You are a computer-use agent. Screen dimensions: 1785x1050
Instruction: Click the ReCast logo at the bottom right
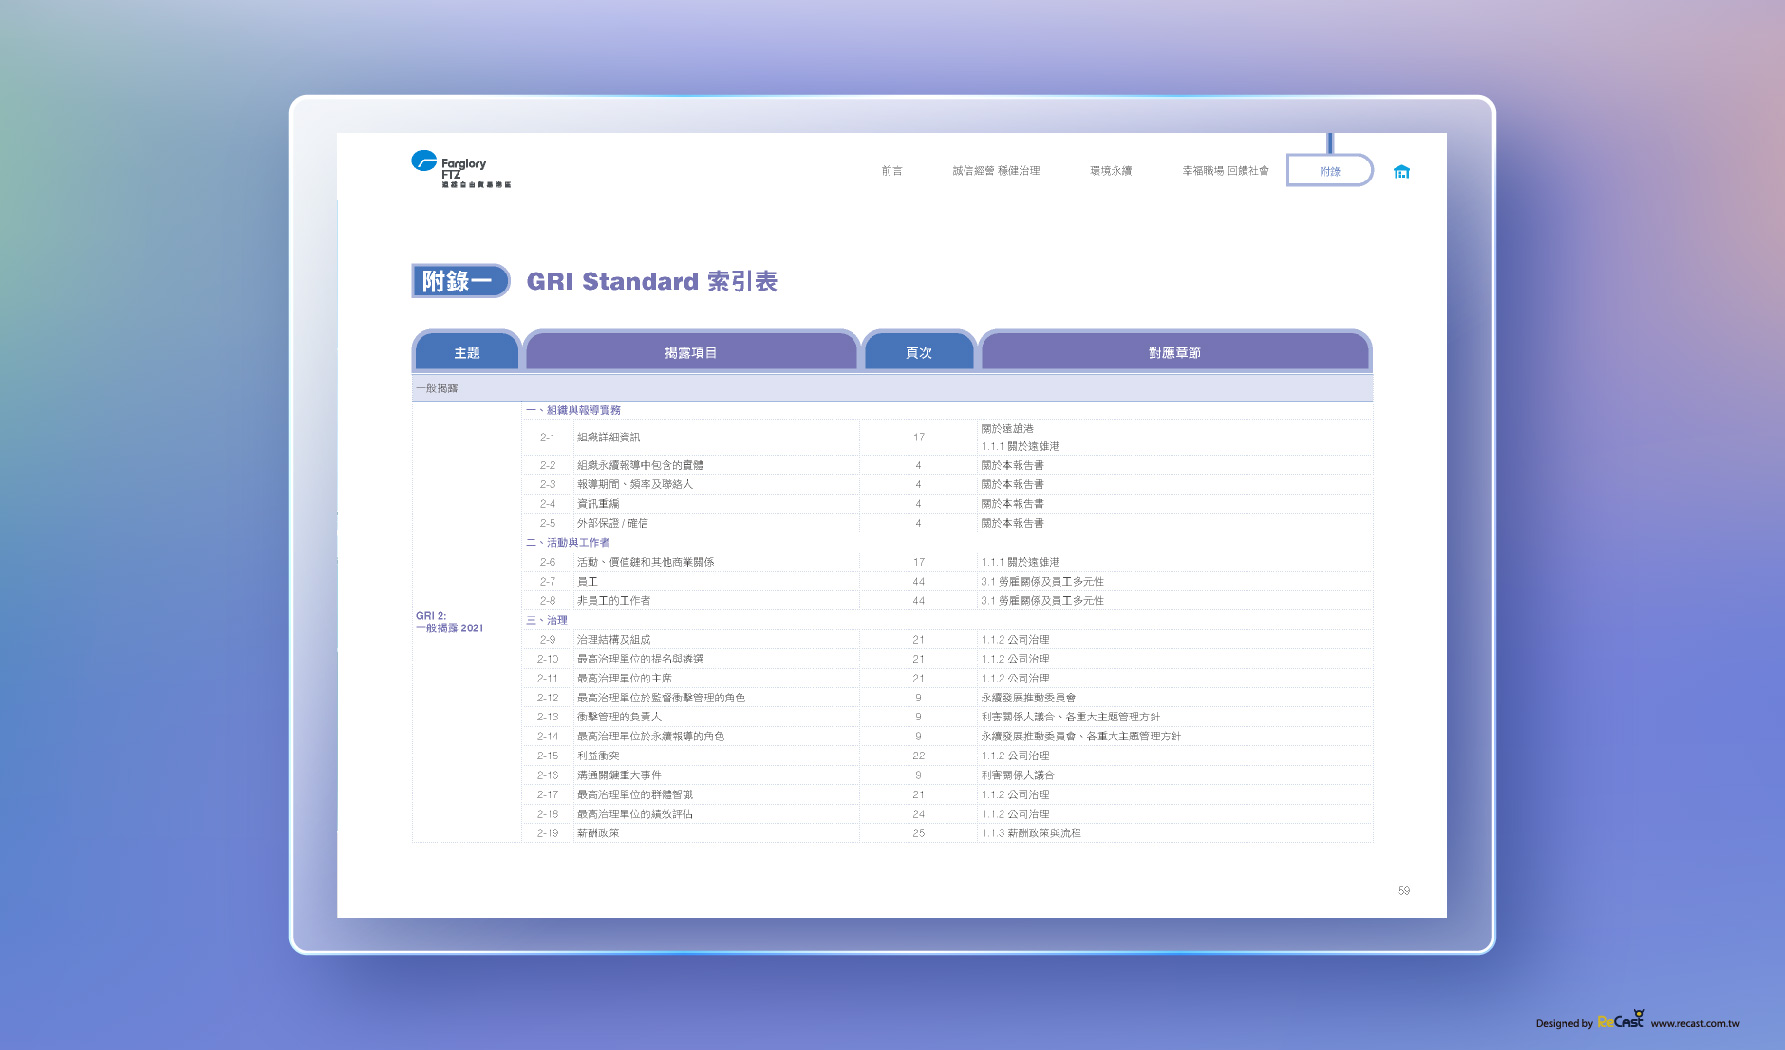coord(1621,1020)
